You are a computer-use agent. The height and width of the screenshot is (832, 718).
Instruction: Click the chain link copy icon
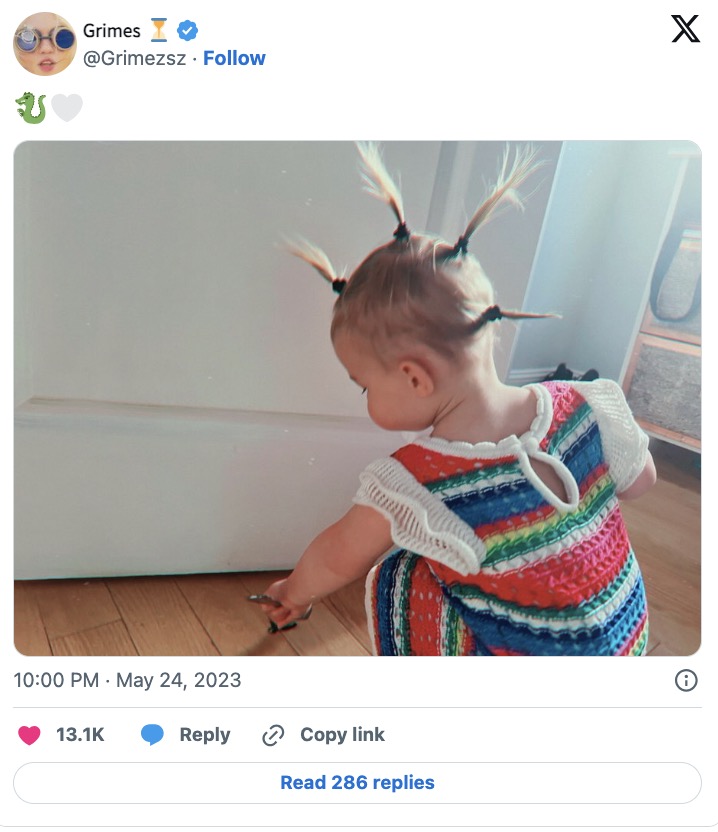tap(273, 735)
